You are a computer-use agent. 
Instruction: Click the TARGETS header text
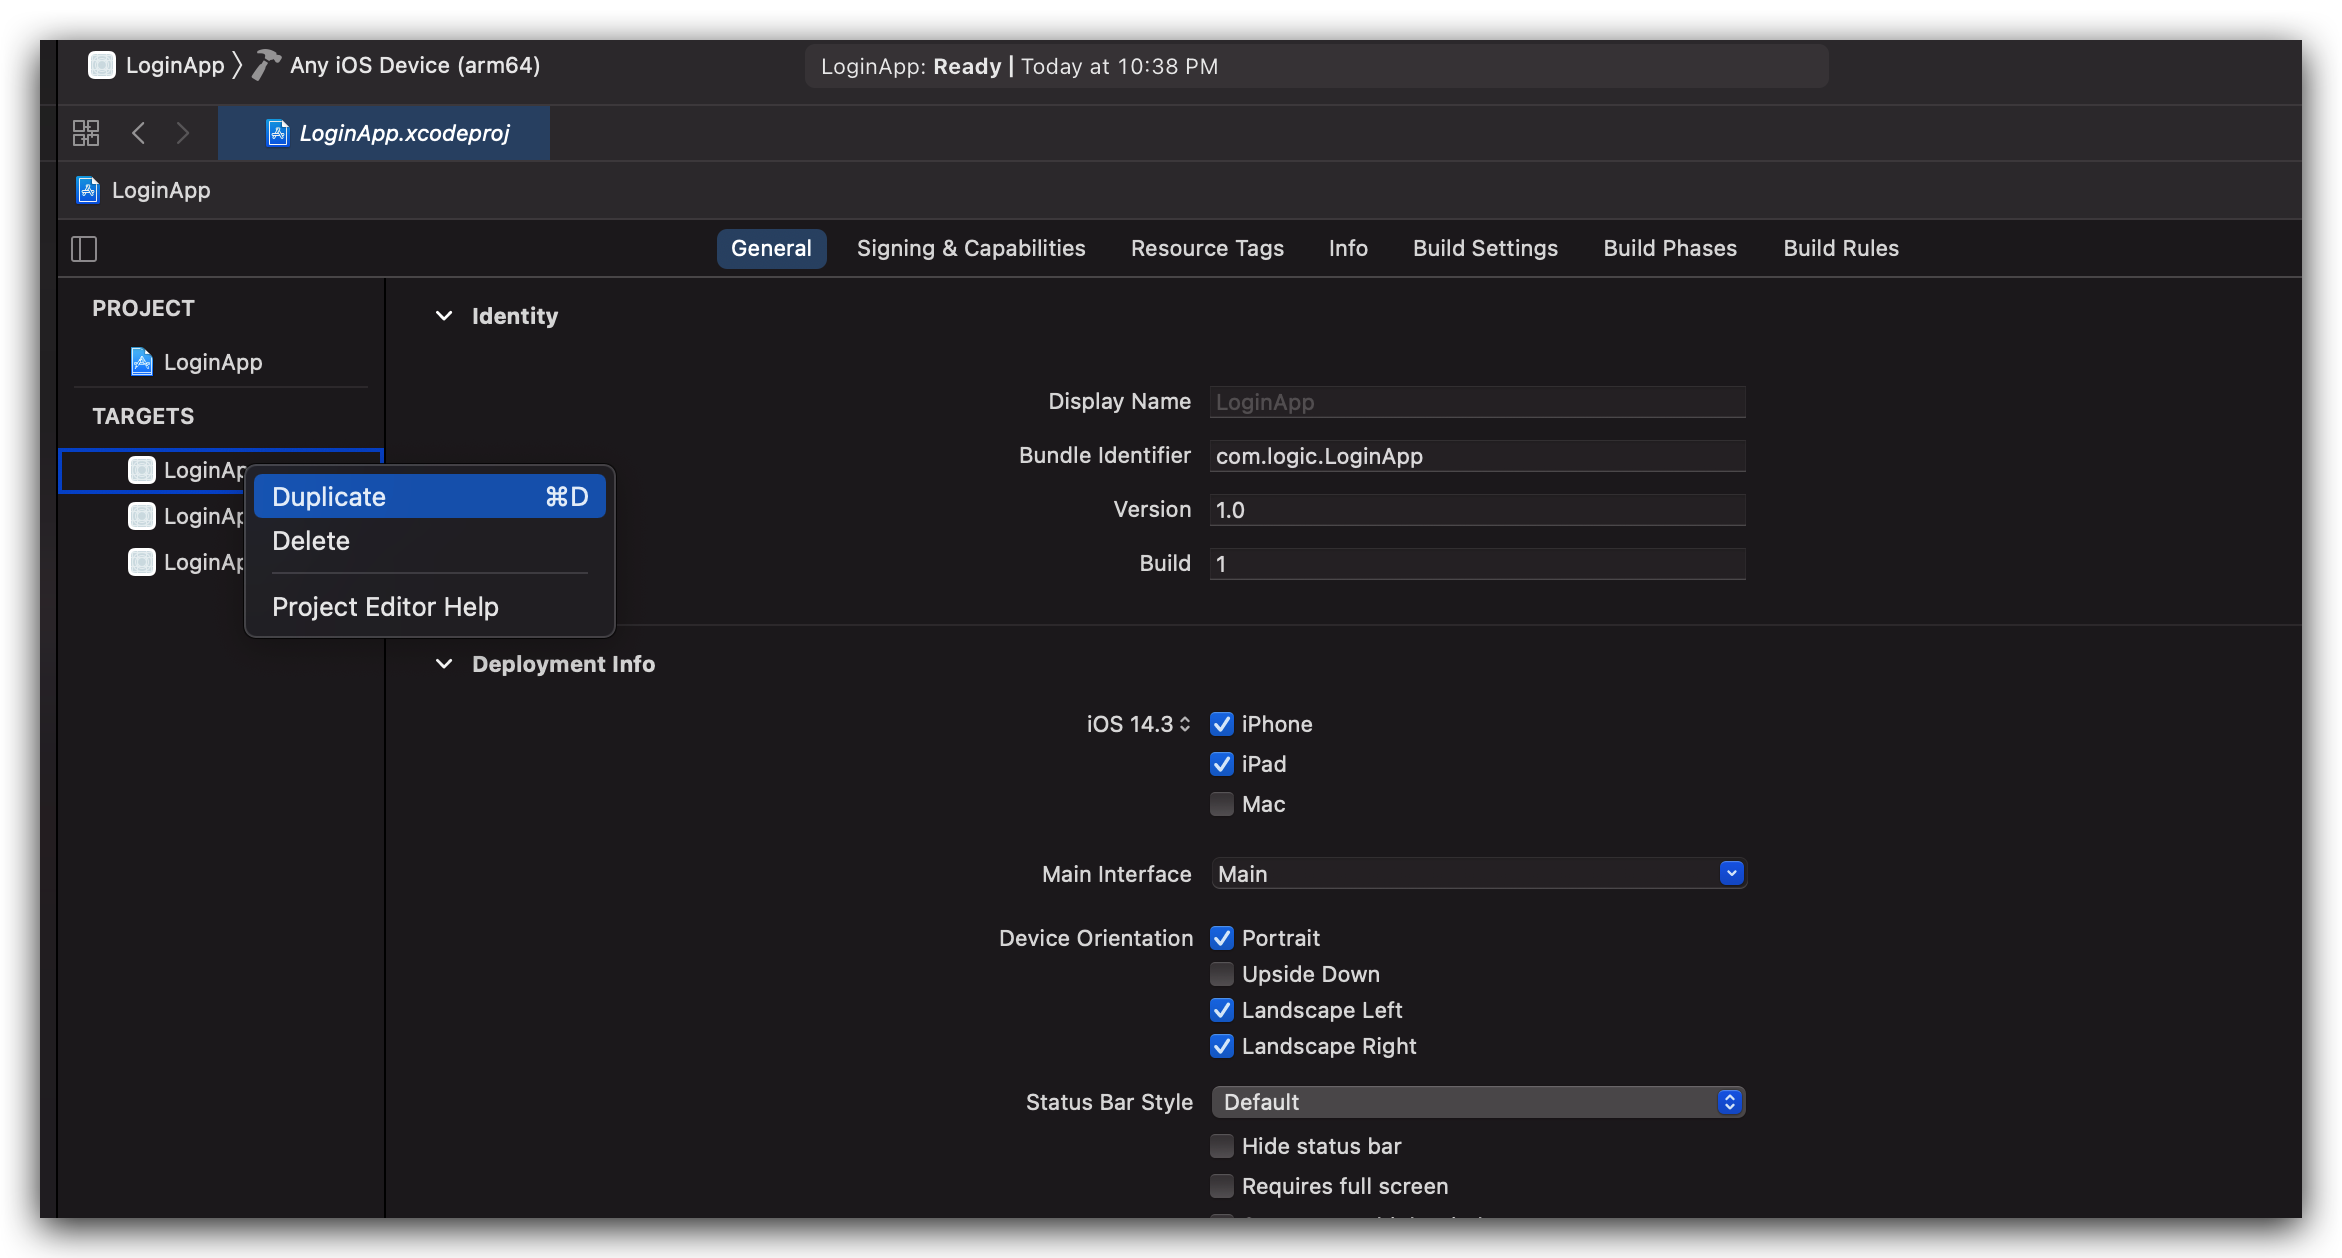tap(143, 416)
